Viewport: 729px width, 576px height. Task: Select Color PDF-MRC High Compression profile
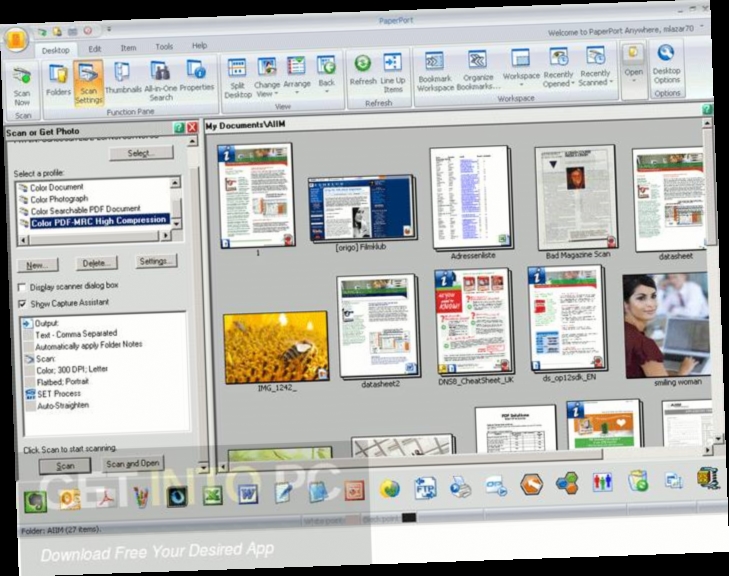click(x=98, y=221)
